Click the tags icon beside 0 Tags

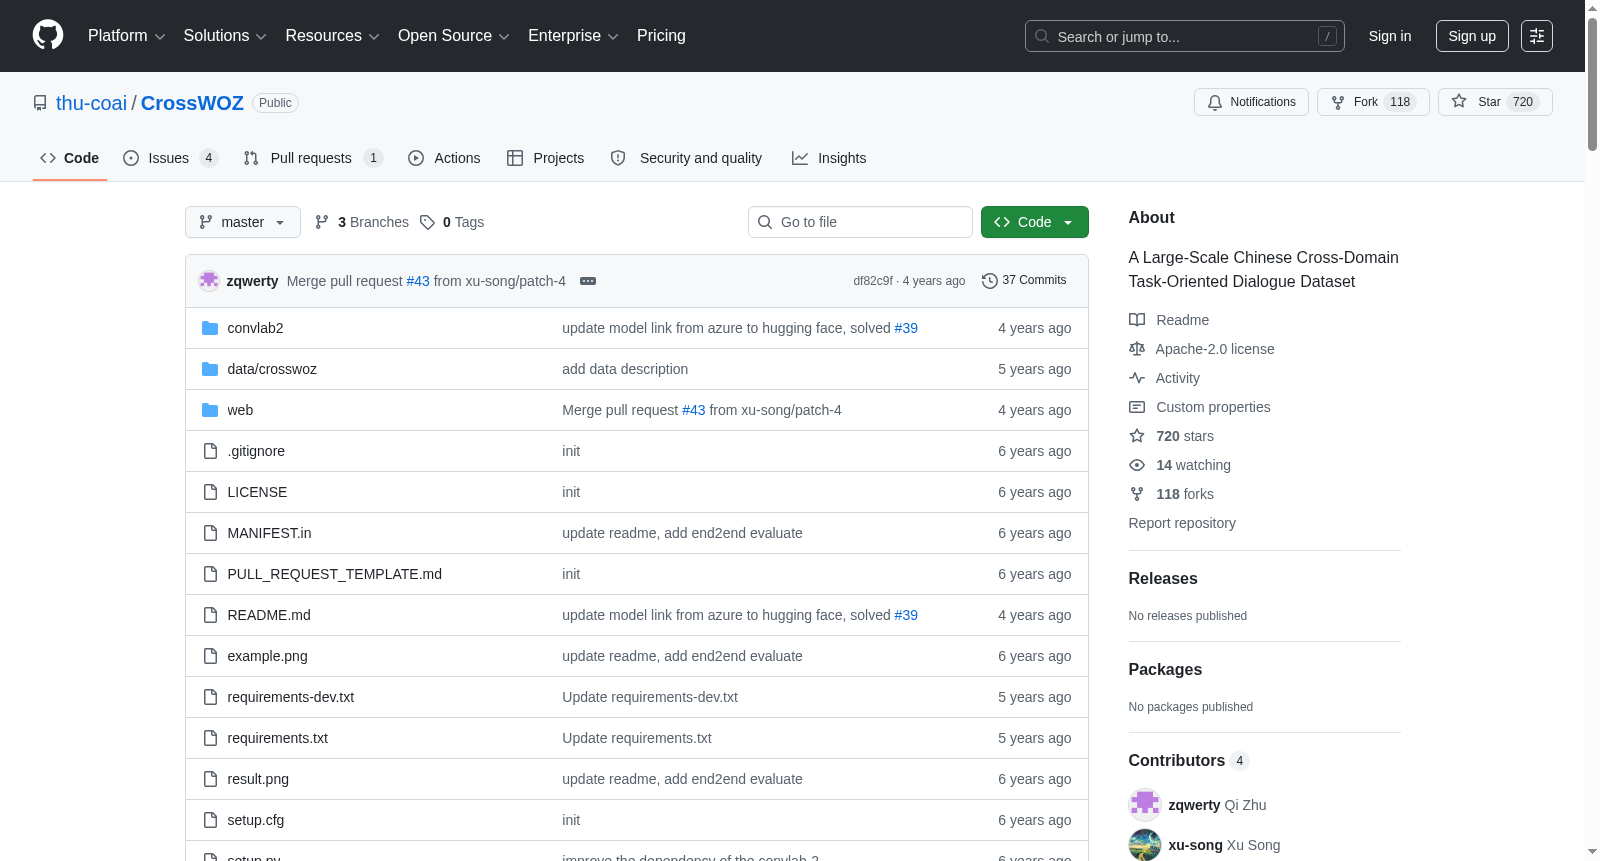[427, 222]
